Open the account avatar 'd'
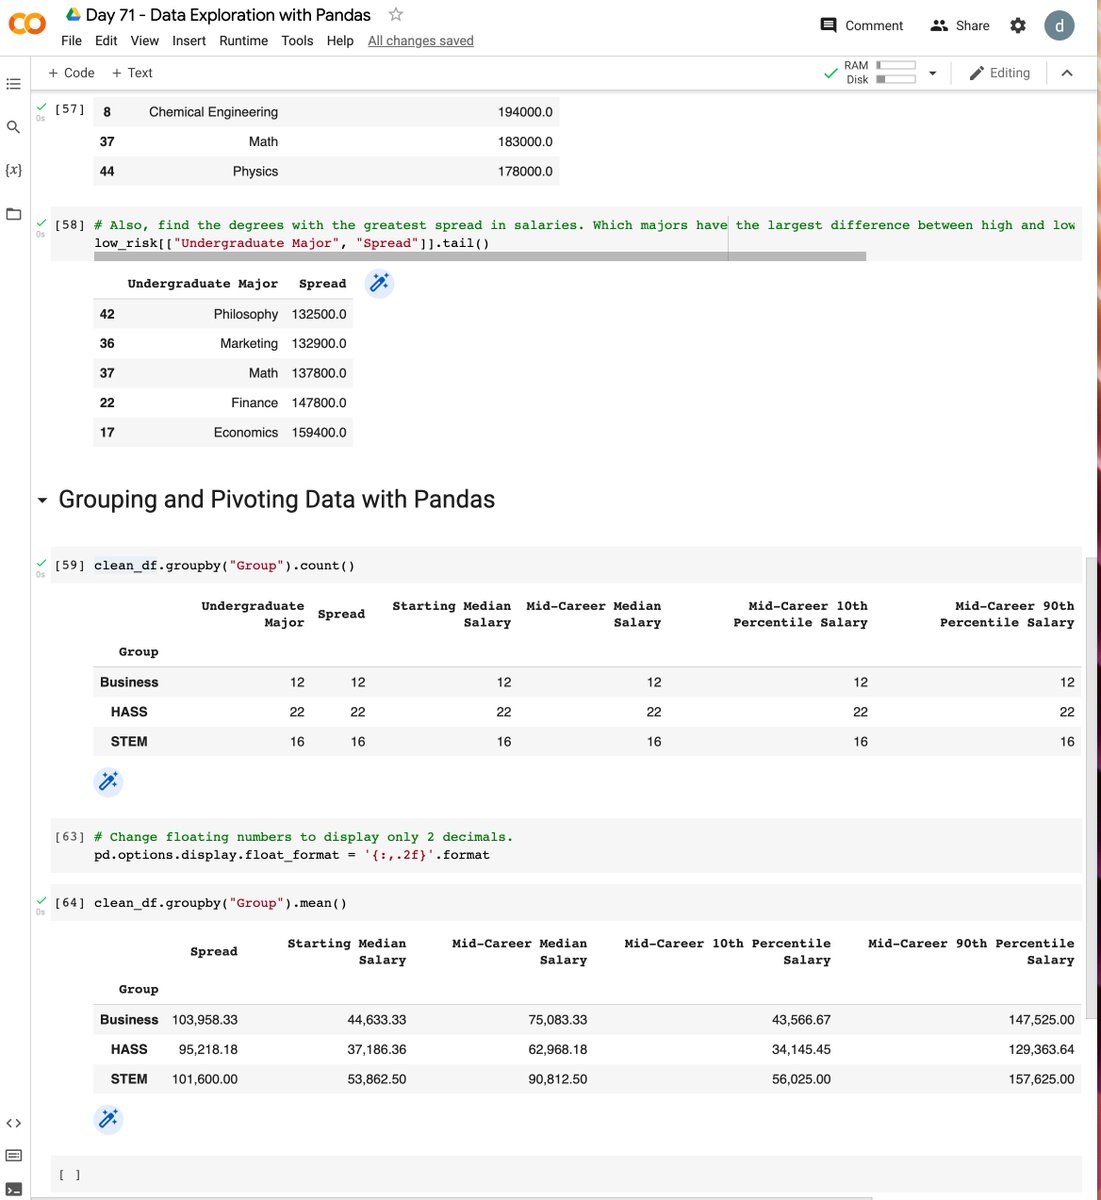 pos(1059,26)
